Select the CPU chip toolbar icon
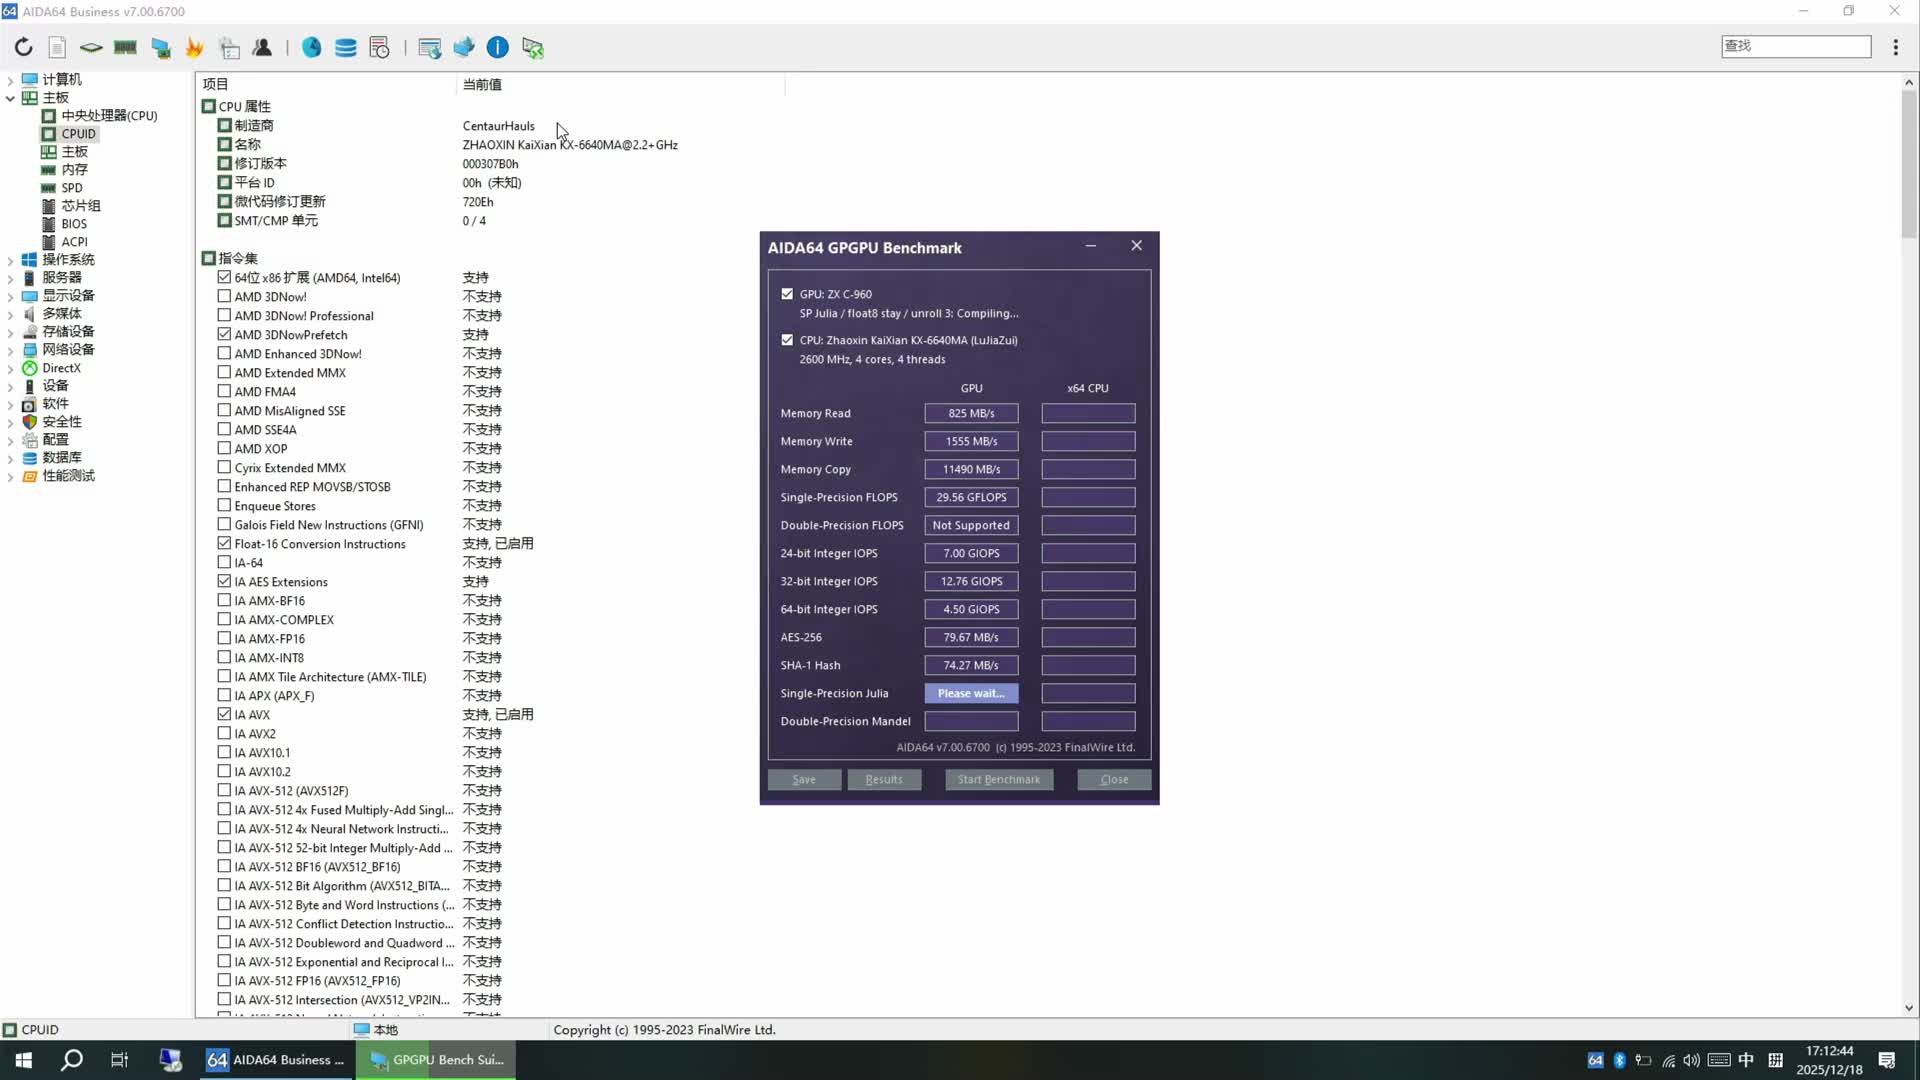Viewport: 1920px width, 1080px height. [90, 47]
